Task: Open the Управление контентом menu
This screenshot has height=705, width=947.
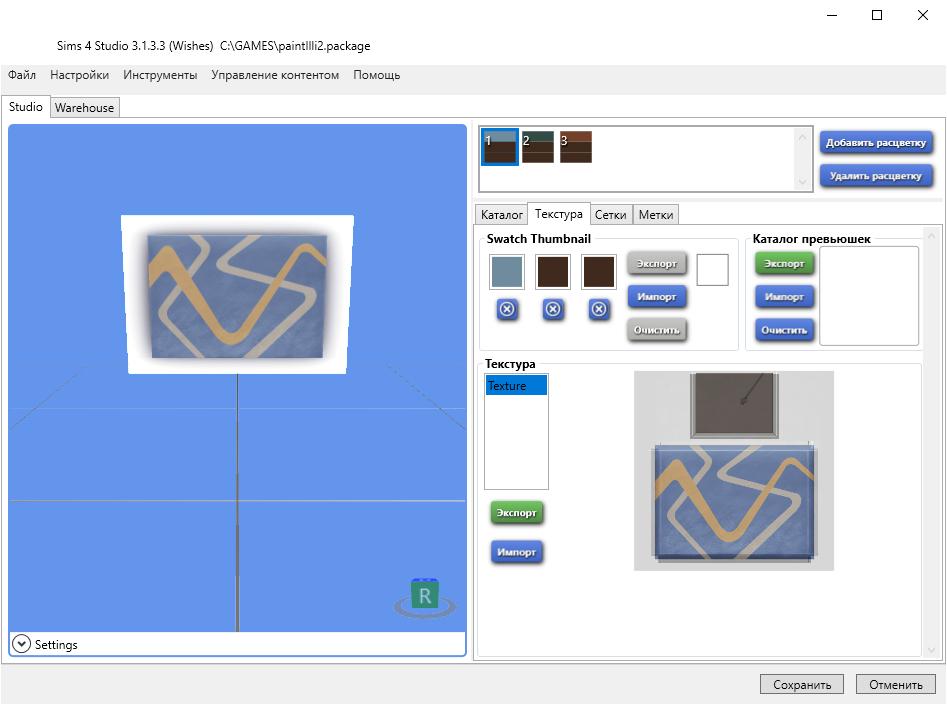Action: [x=275, y=75]
